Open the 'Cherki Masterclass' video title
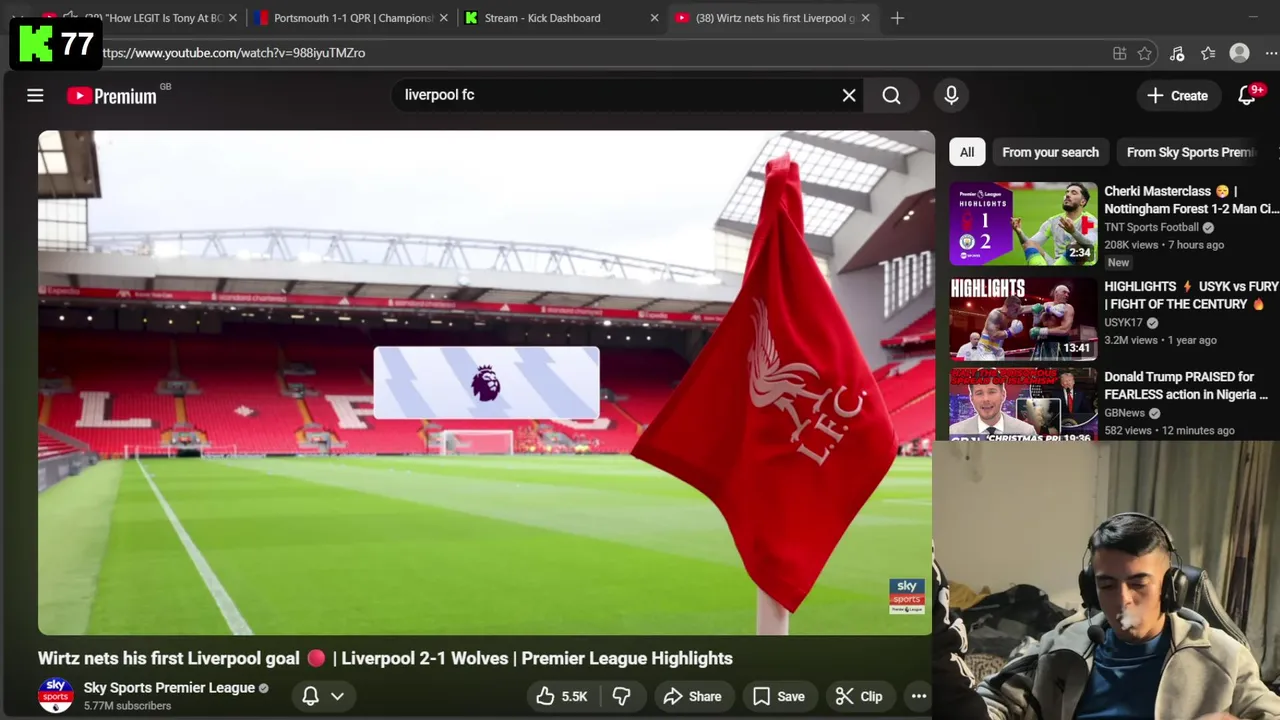Viewport: 1280px width, 720px height. coord(1191,200)
